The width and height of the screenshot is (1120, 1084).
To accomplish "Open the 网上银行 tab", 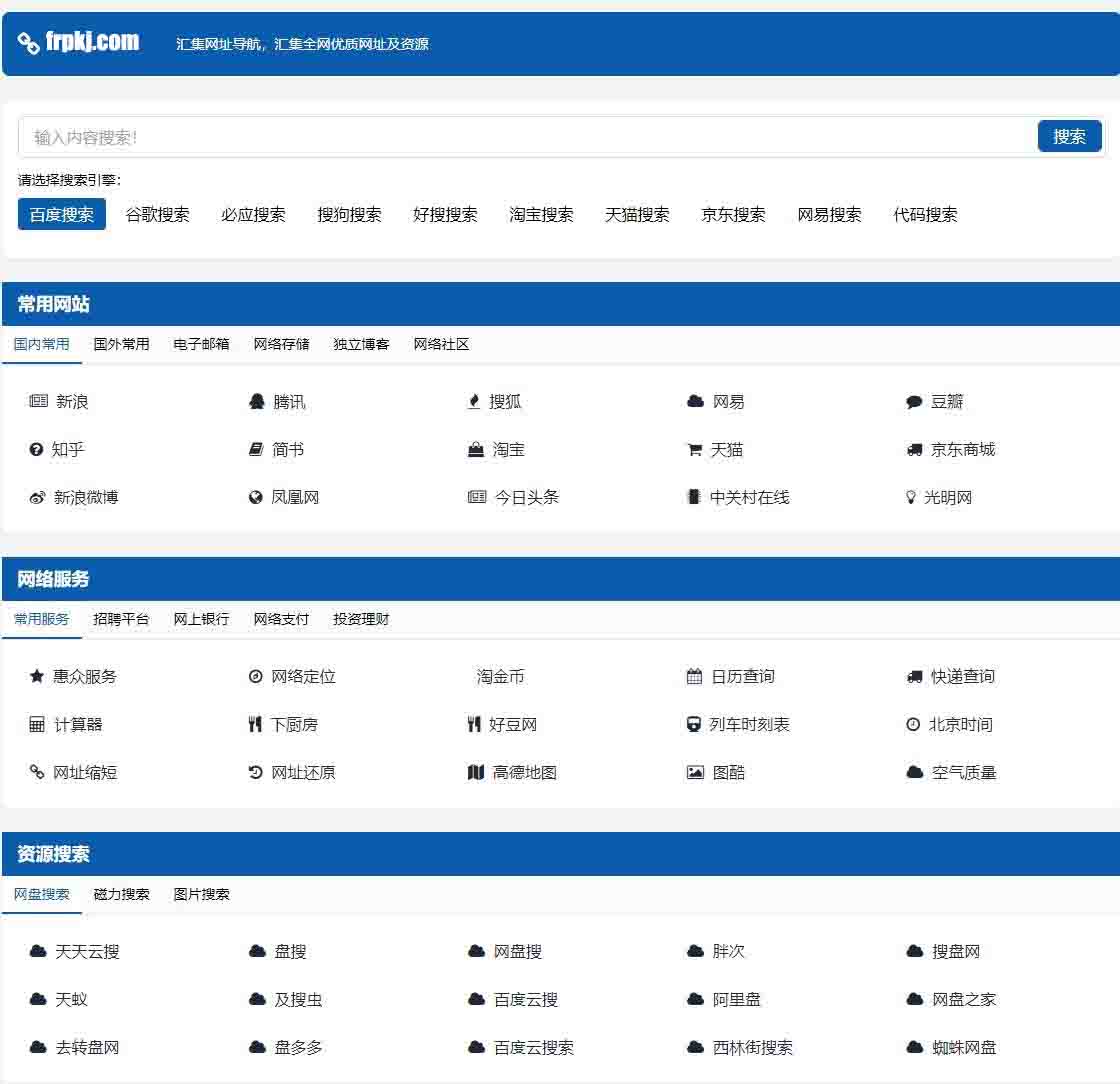I will 201,619.
